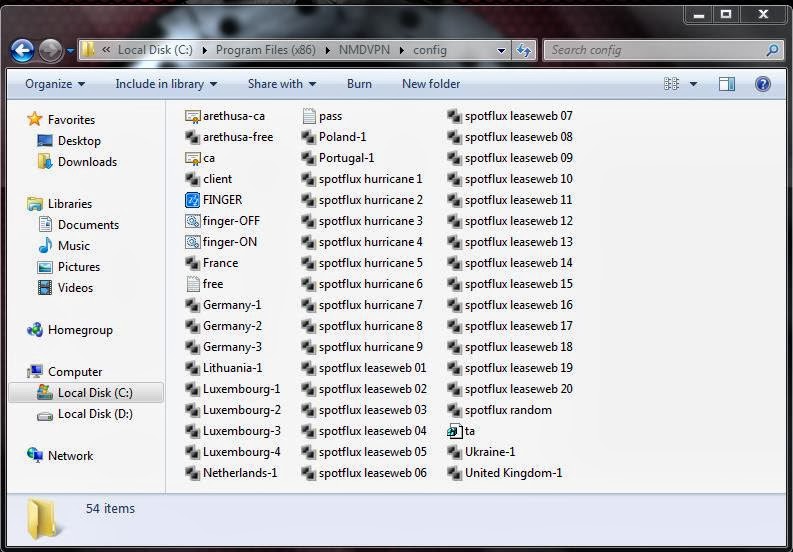Select Computer in navigation pane

(75, 372)
